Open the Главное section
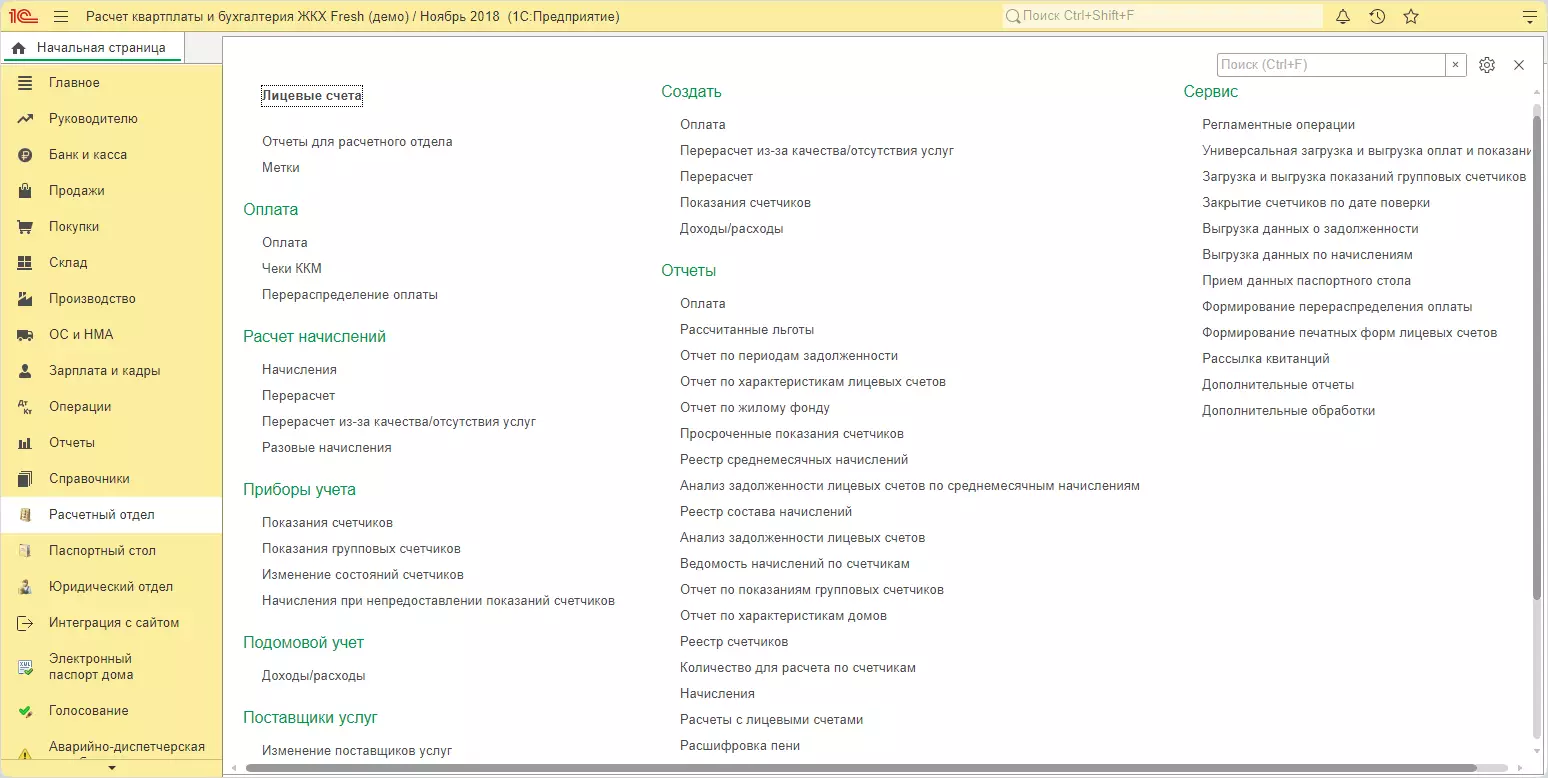 pos(111,83)
